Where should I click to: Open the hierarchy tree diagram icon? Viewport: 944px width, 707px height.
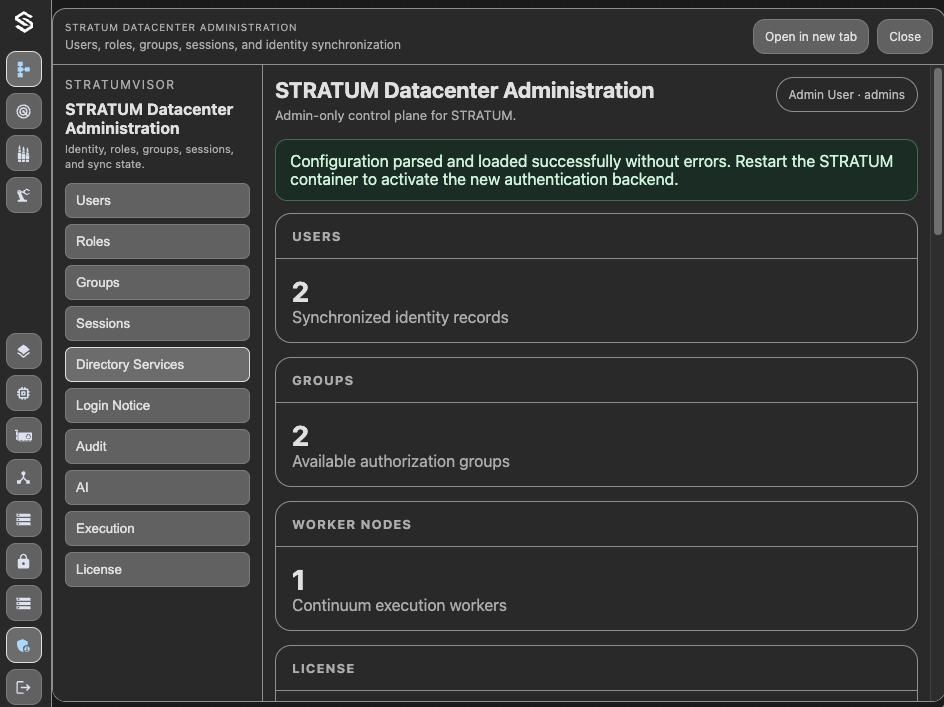24,69
